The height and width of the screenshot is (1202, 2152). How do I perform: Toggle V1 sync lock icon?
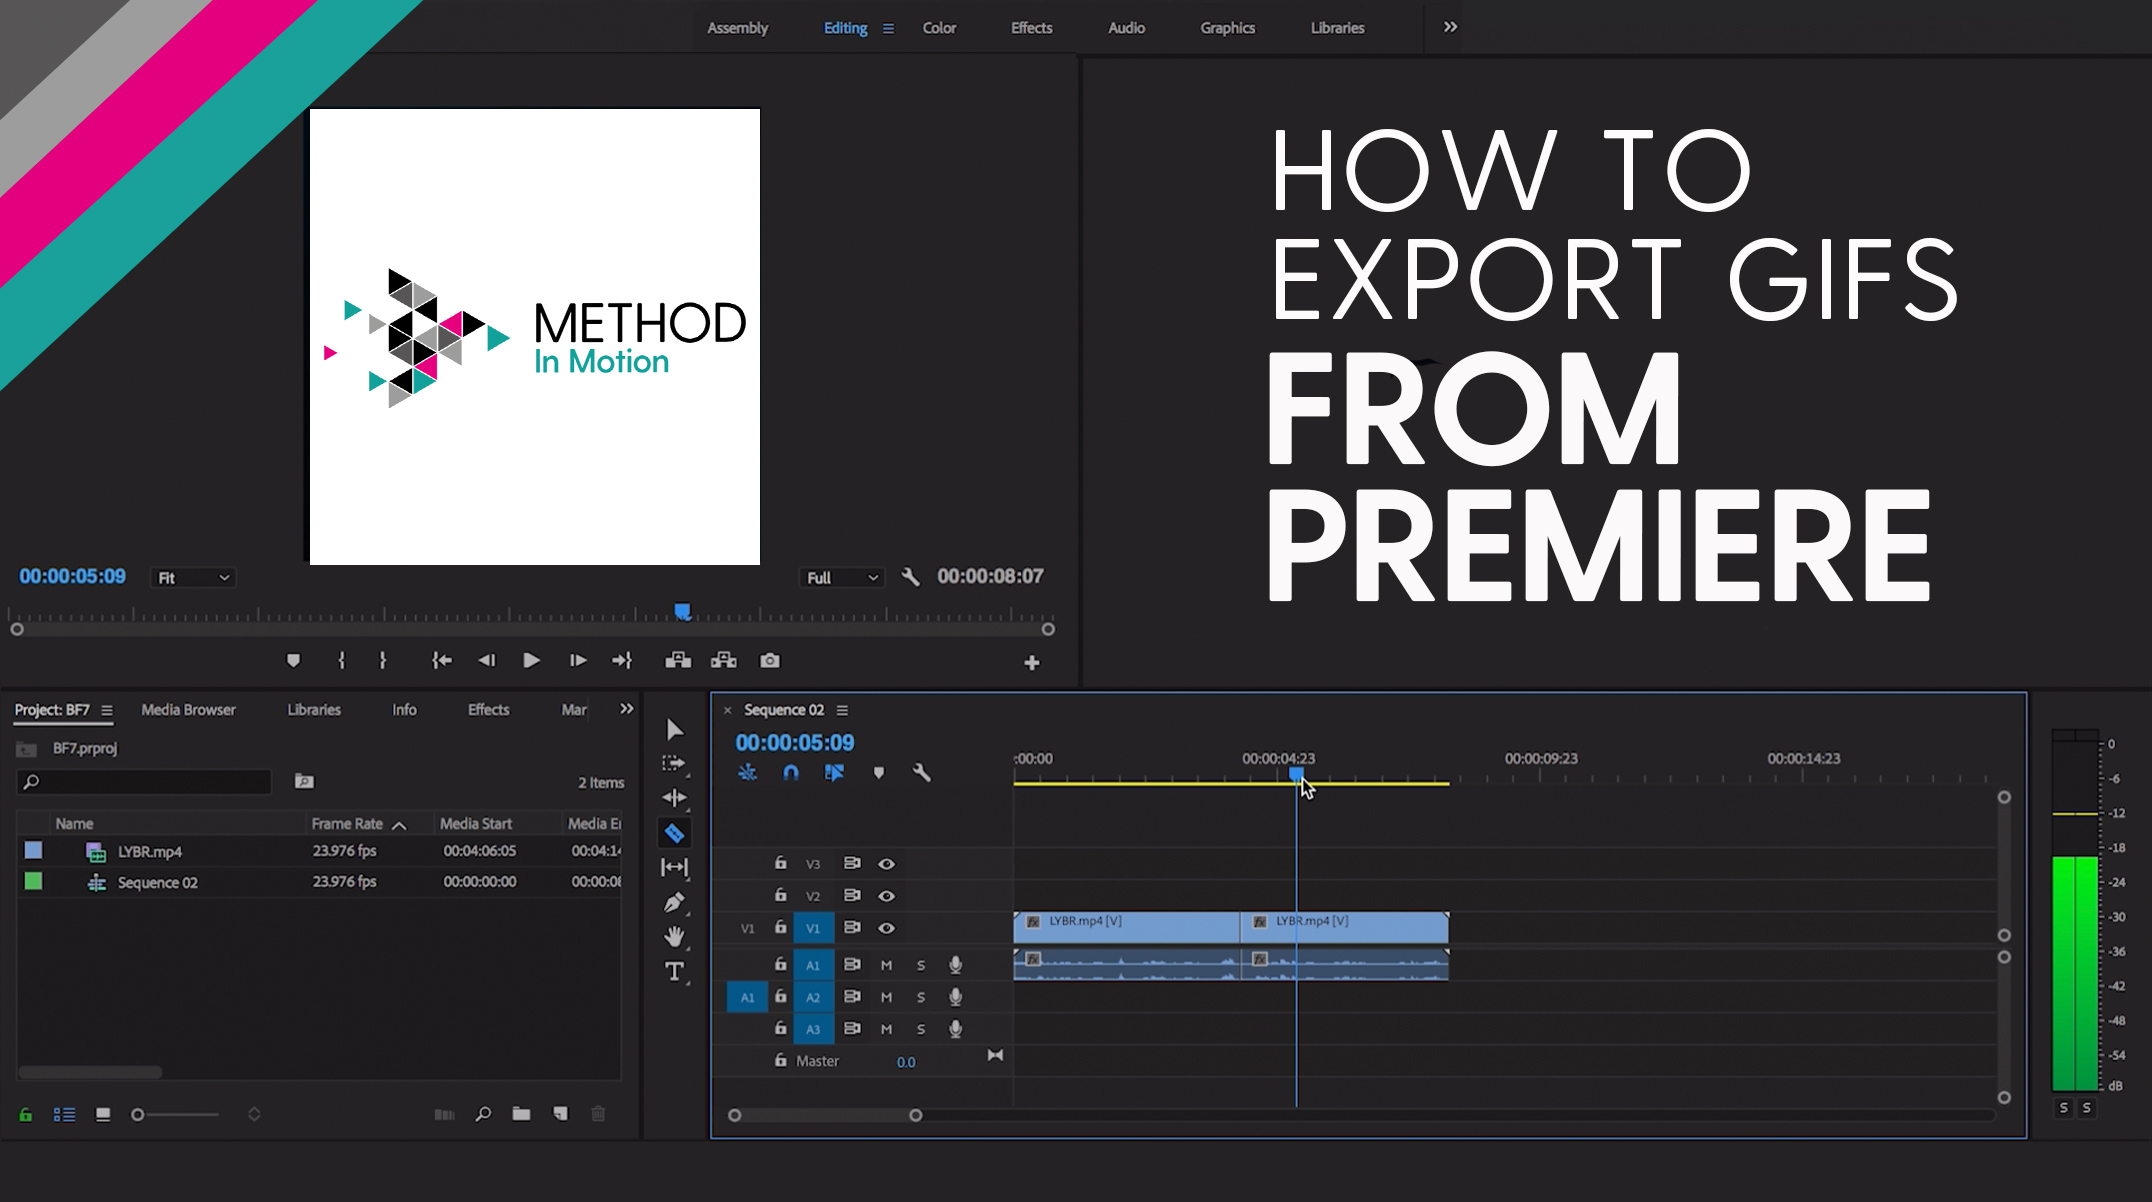852,928
